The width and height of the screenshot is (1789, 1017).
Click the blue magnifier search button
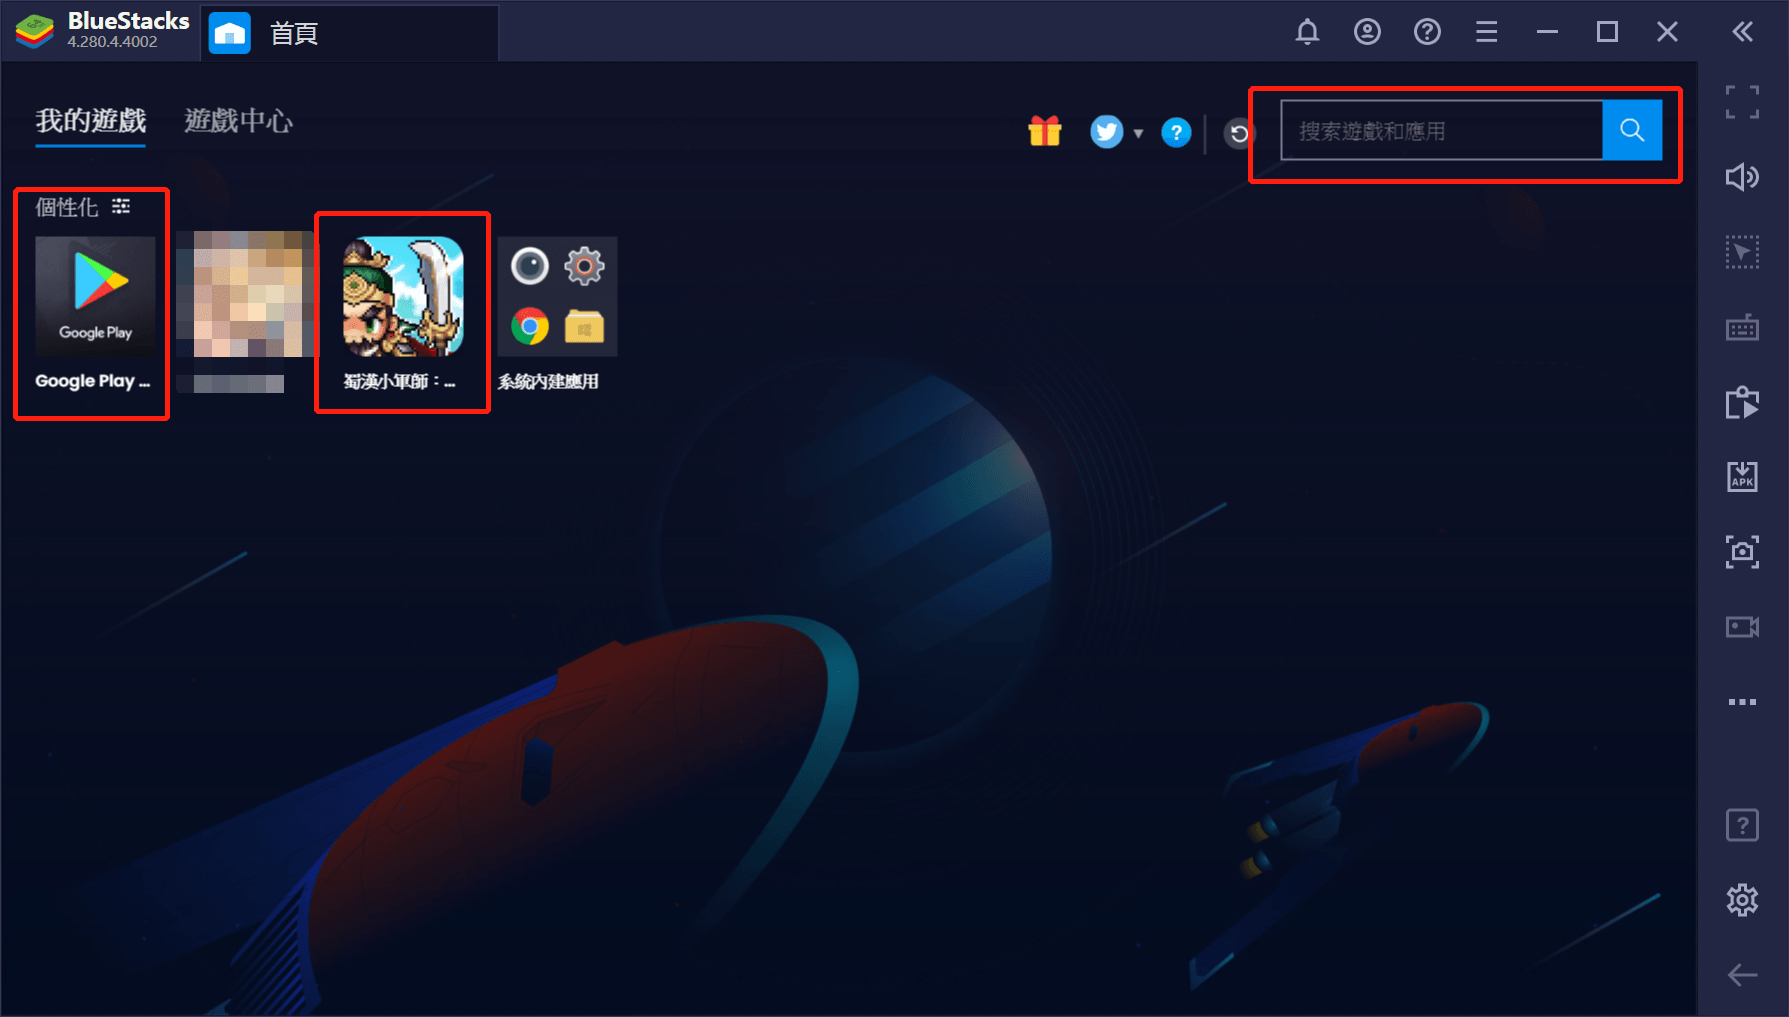pos(1632,130)
